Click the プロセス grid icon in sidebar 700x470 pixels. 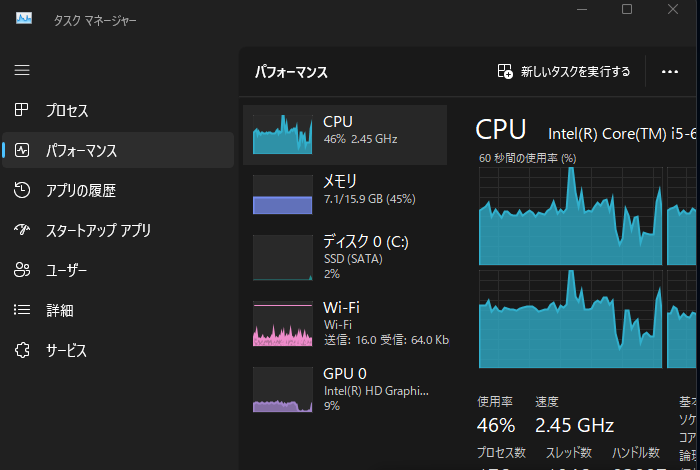click(x=21, y=110)
